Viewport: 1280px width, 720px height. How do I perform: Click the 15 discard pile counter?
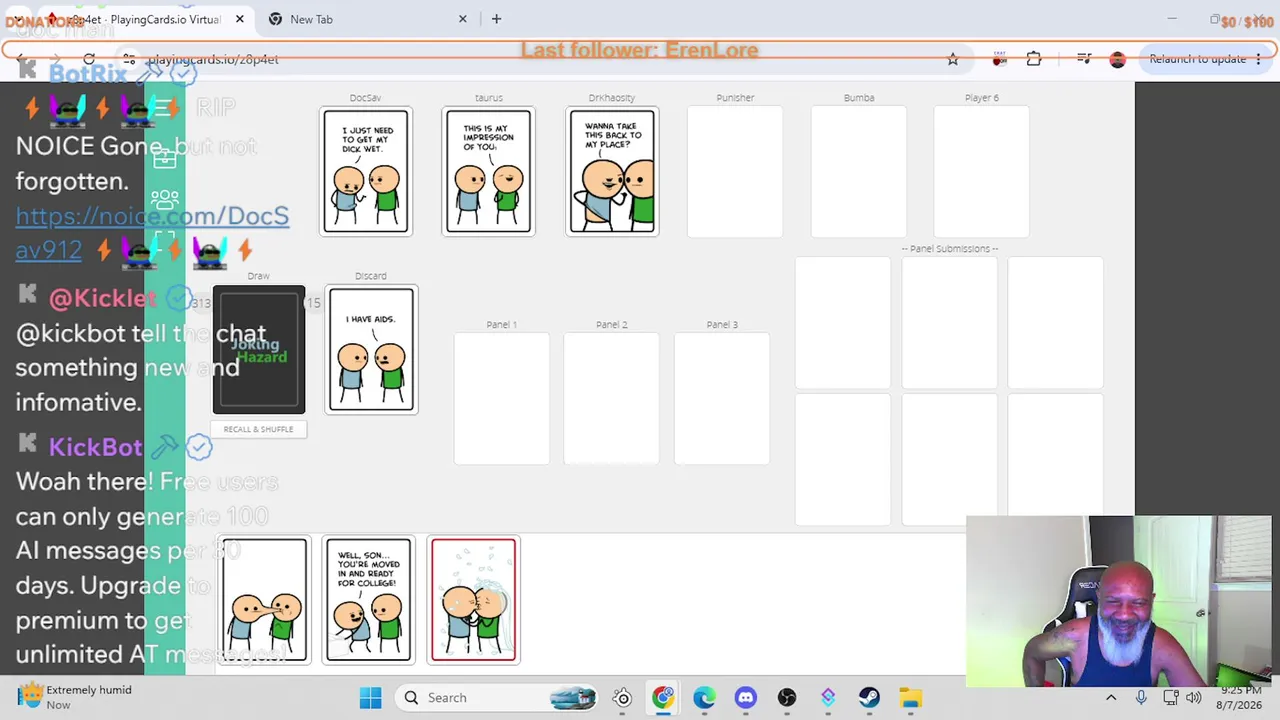tap(313, 303)
